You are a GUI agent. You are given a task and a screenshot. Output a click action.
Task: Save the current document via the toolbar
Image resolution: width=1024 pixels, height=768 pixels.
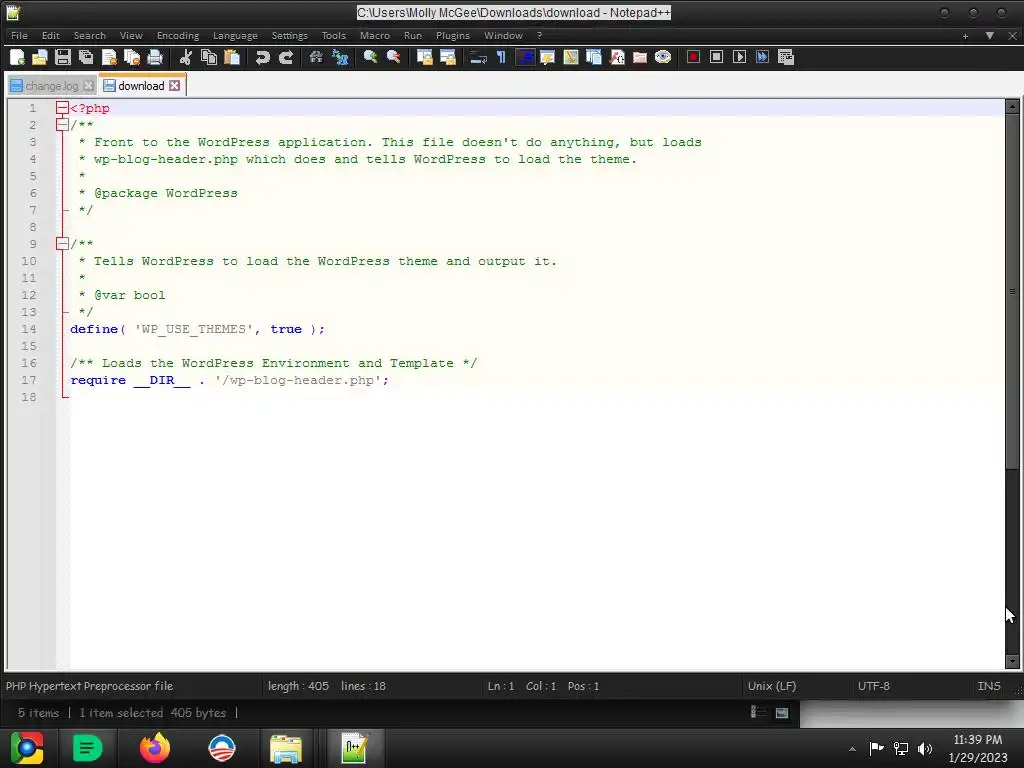click(x=63, y=57)
